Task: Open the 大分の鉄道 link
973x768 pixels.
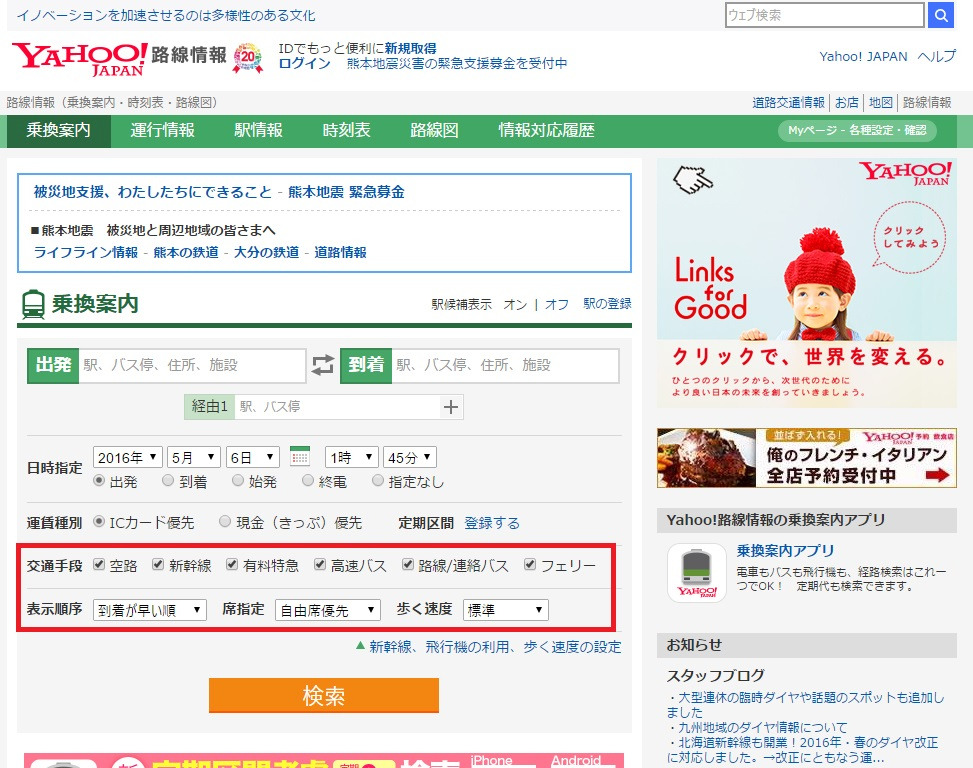Action: 266,252
